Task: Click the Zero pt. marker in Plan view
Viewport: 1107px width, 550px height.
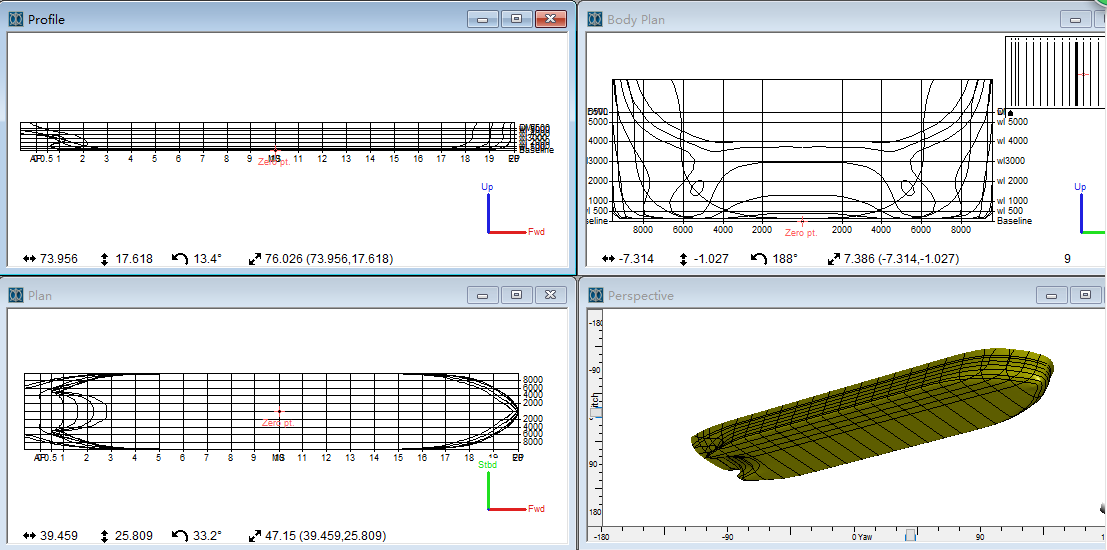Action: click(278, 412)
